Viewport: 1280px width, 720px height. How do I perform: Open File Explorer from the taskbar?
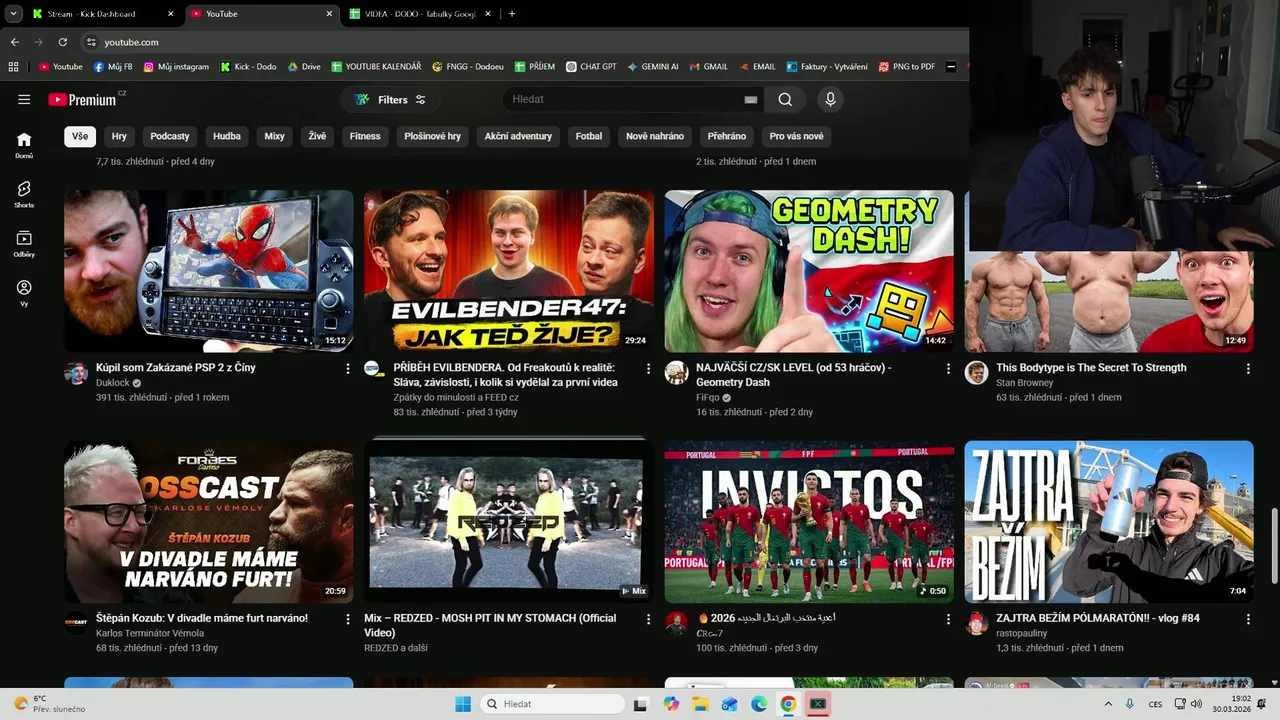700,704
